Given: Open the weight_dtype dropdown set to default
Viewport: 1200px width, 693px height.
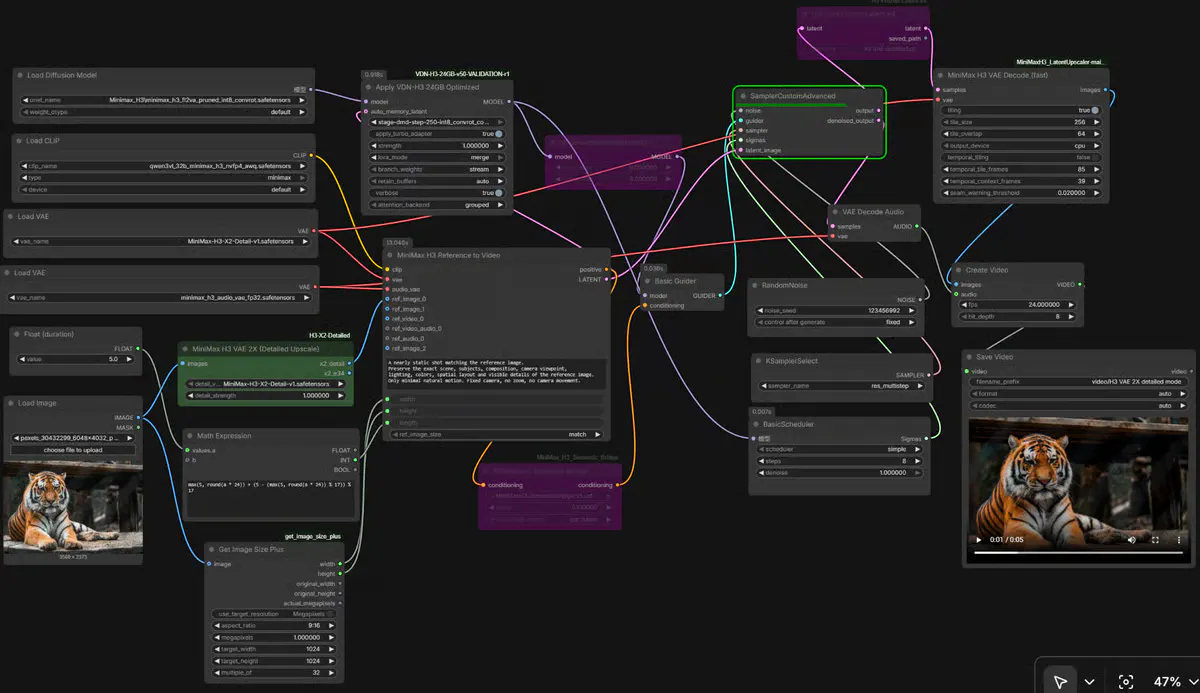Looking at the screenshot, I should click(x=165, y=112).
